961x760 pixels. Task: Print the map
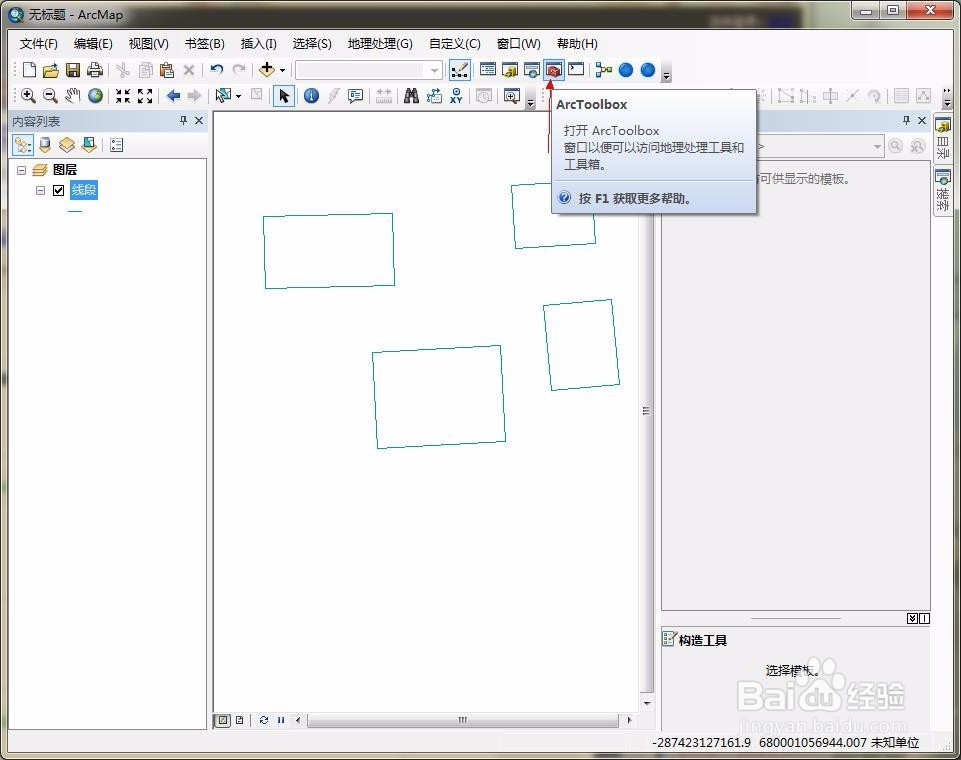[94, 70]
